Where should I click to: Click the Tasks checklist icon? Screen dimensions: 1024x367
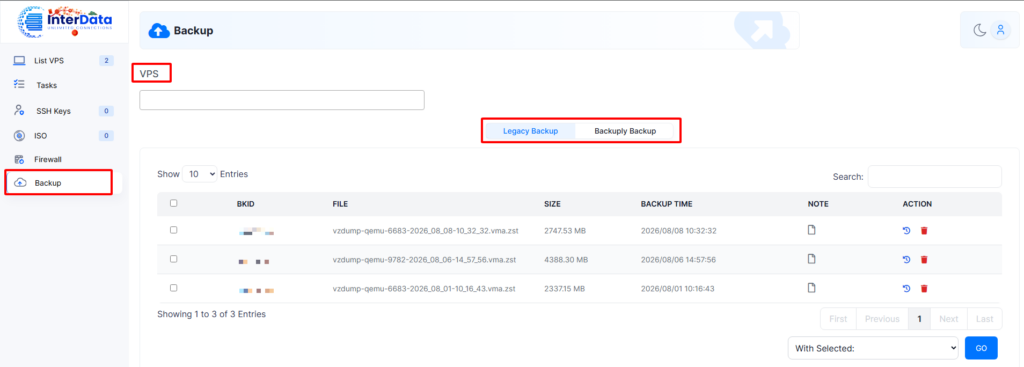pyautogui.click(x=20, y=85)
